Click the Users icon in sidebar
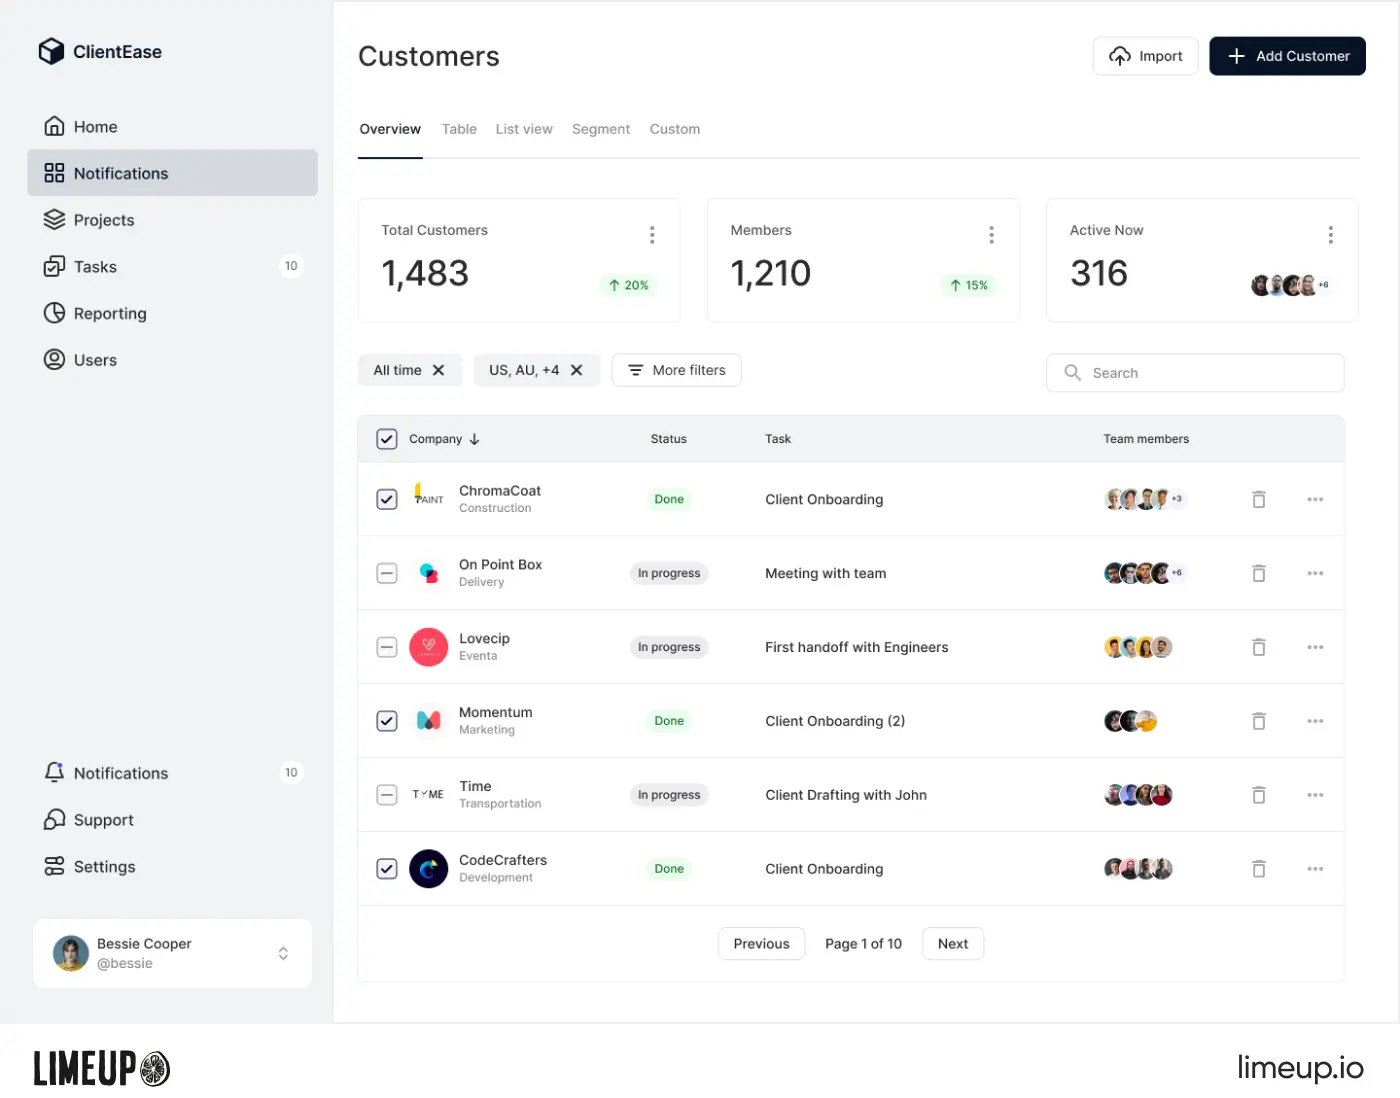The image size is (1400, 1098). coord(53,359)
